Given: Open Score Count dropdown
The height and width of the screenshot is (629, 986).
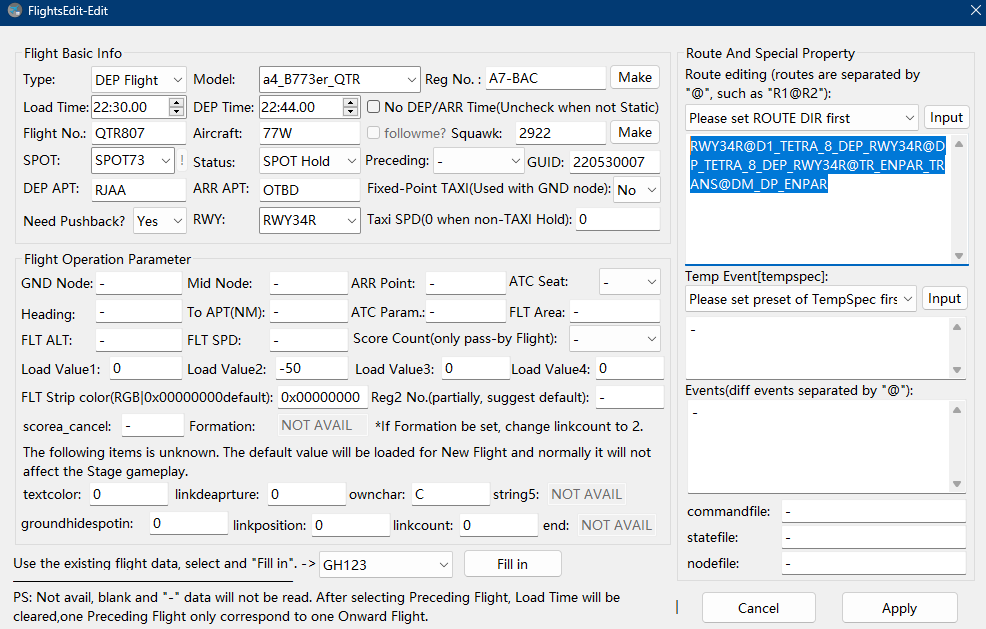Looking at the screenshot, I should pos(615,339).
